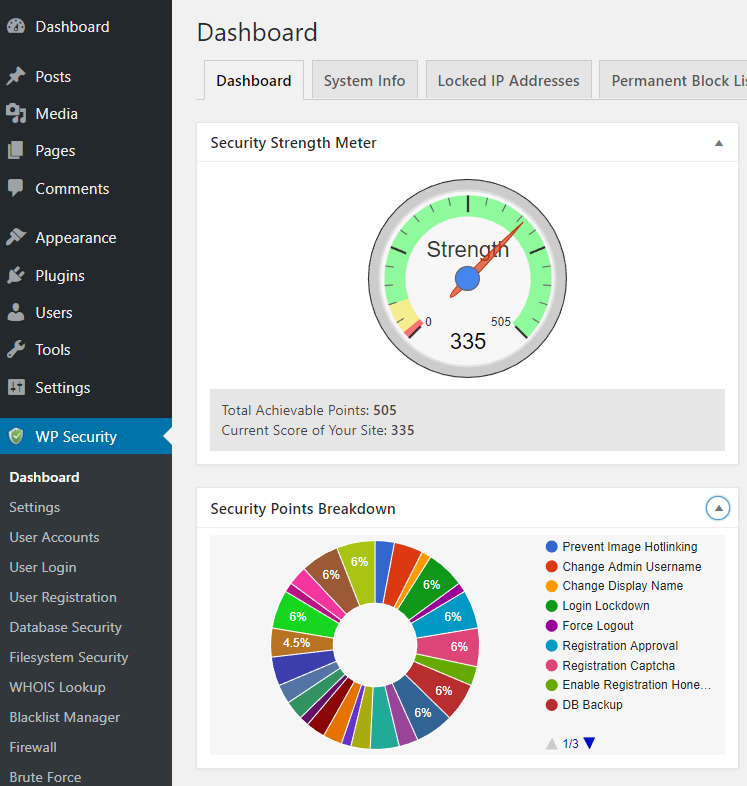The height and width of the screenshot is (786, 747).
Task: Open Plugins in the admin menu
Action: (x=60, y=276)
